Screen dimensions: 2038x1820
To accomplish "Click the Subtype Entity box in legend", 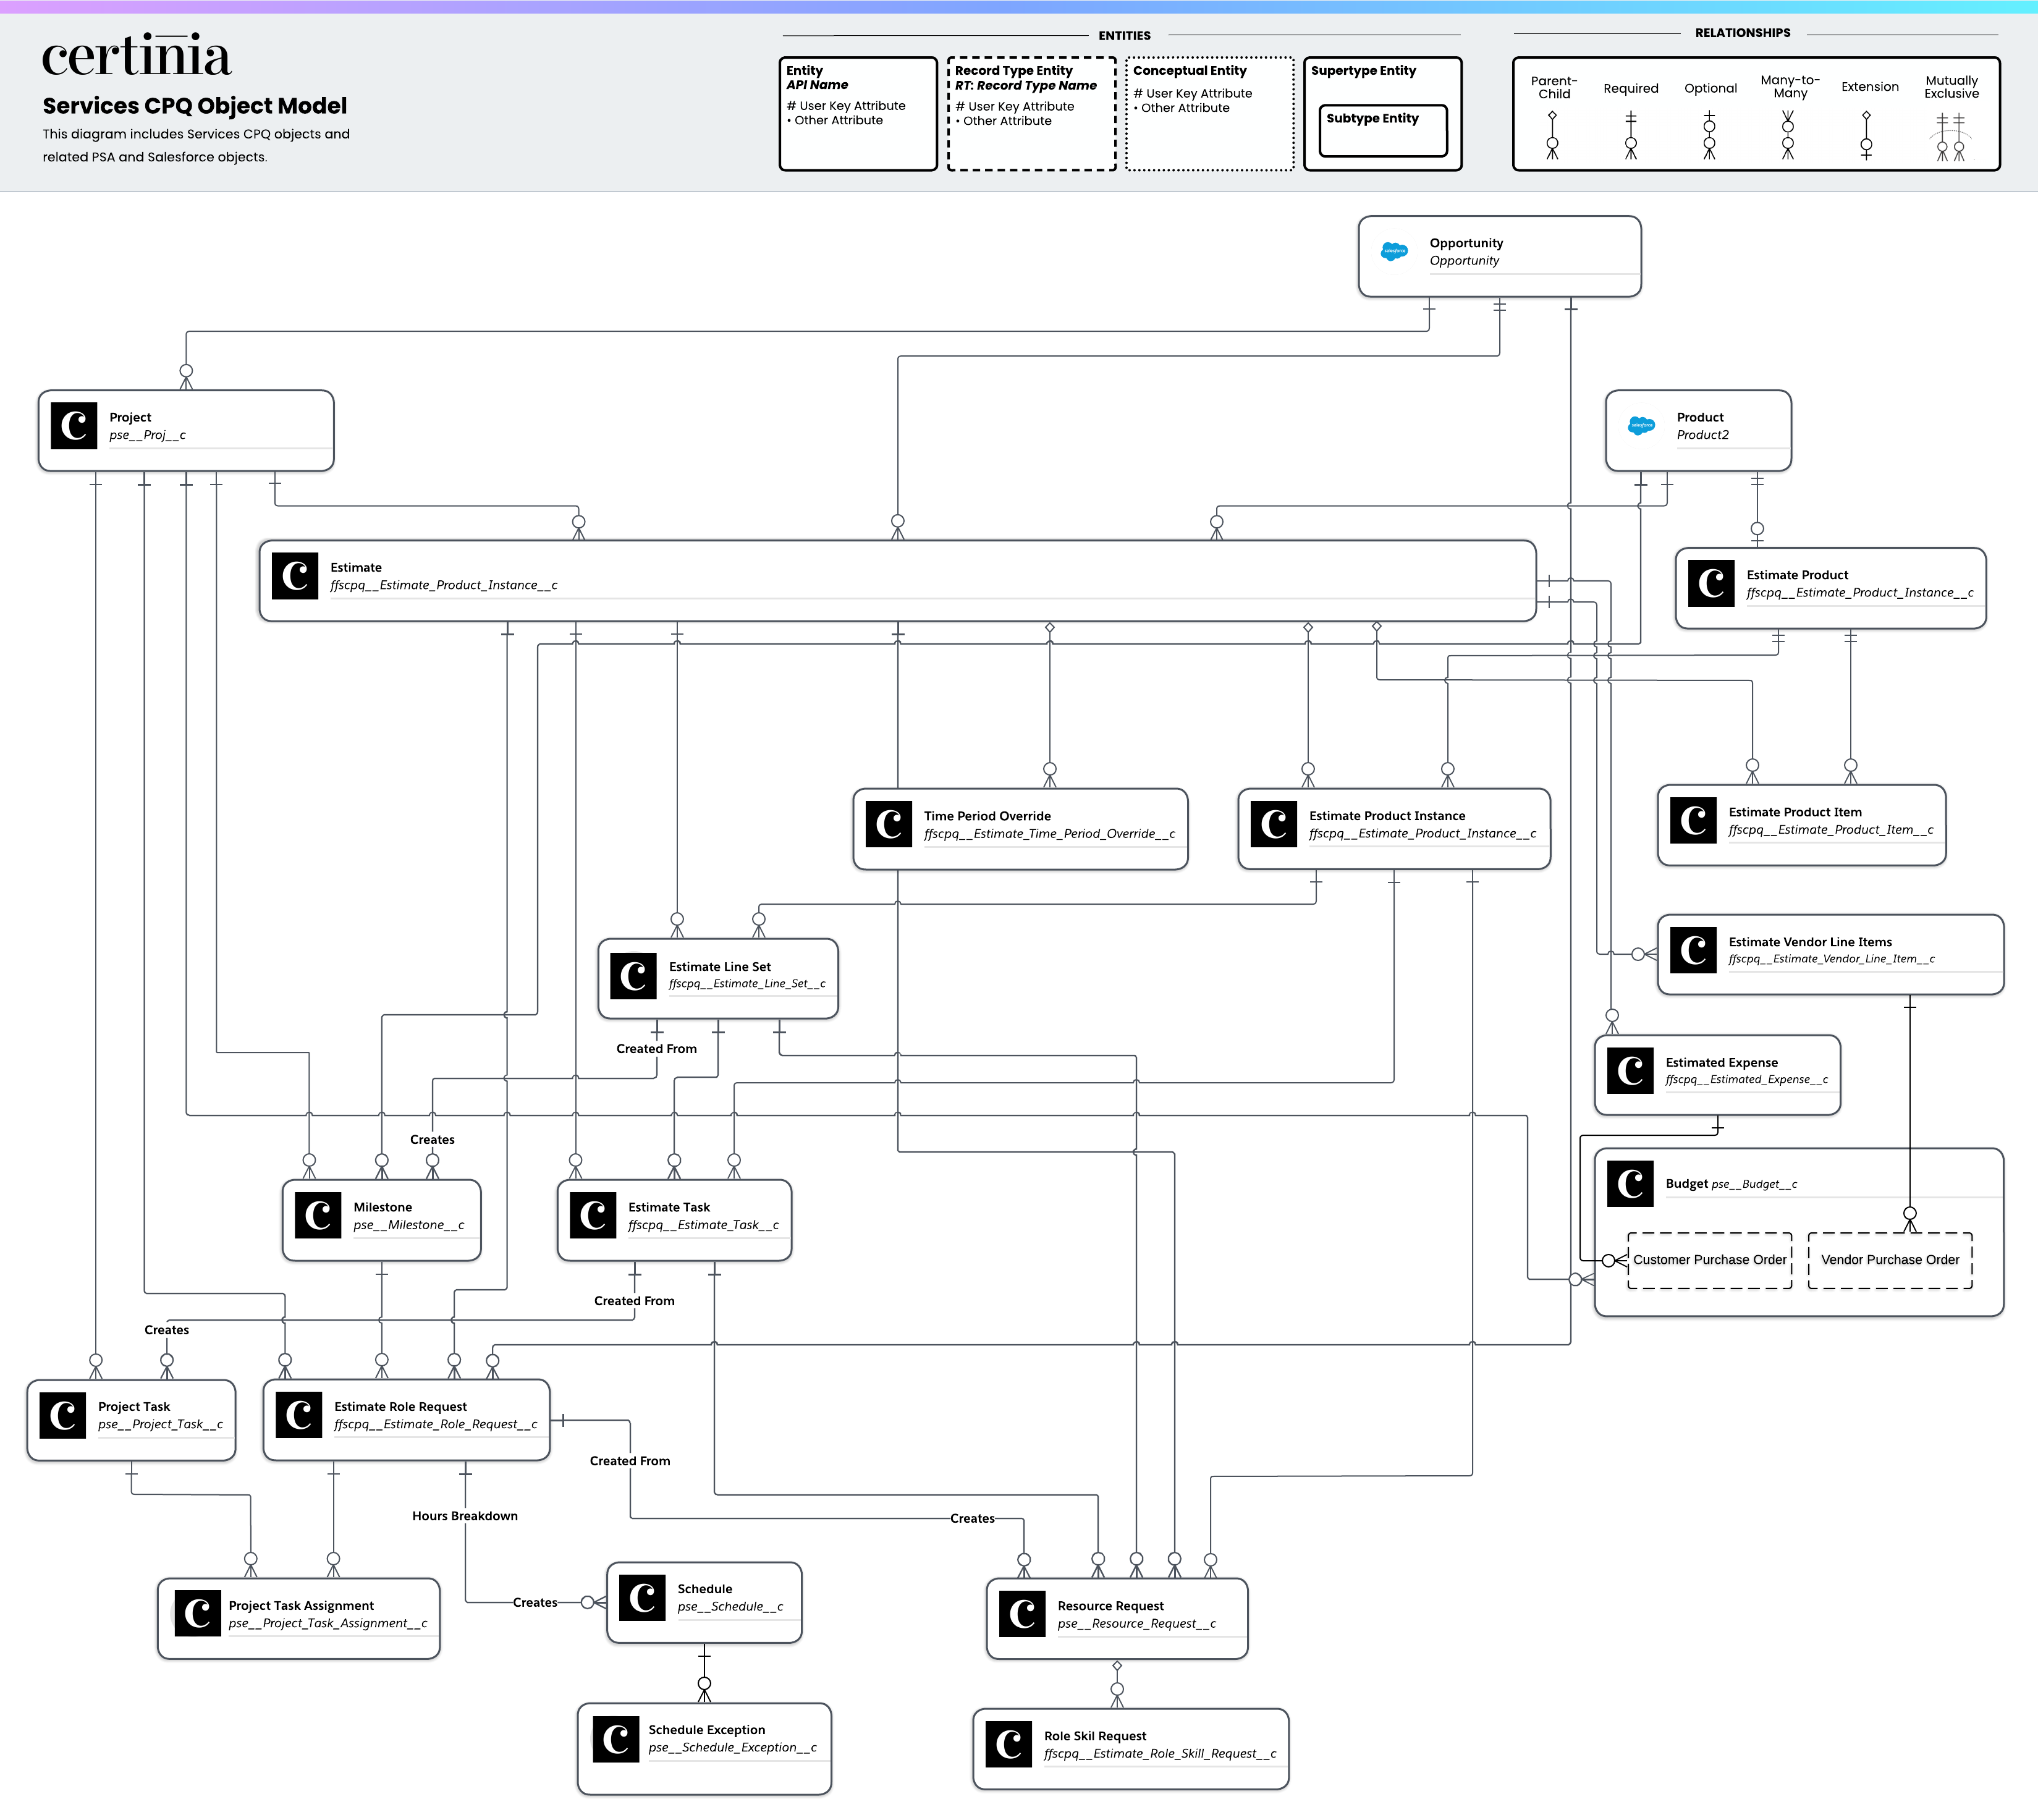I will click(x=1382, y=130).
